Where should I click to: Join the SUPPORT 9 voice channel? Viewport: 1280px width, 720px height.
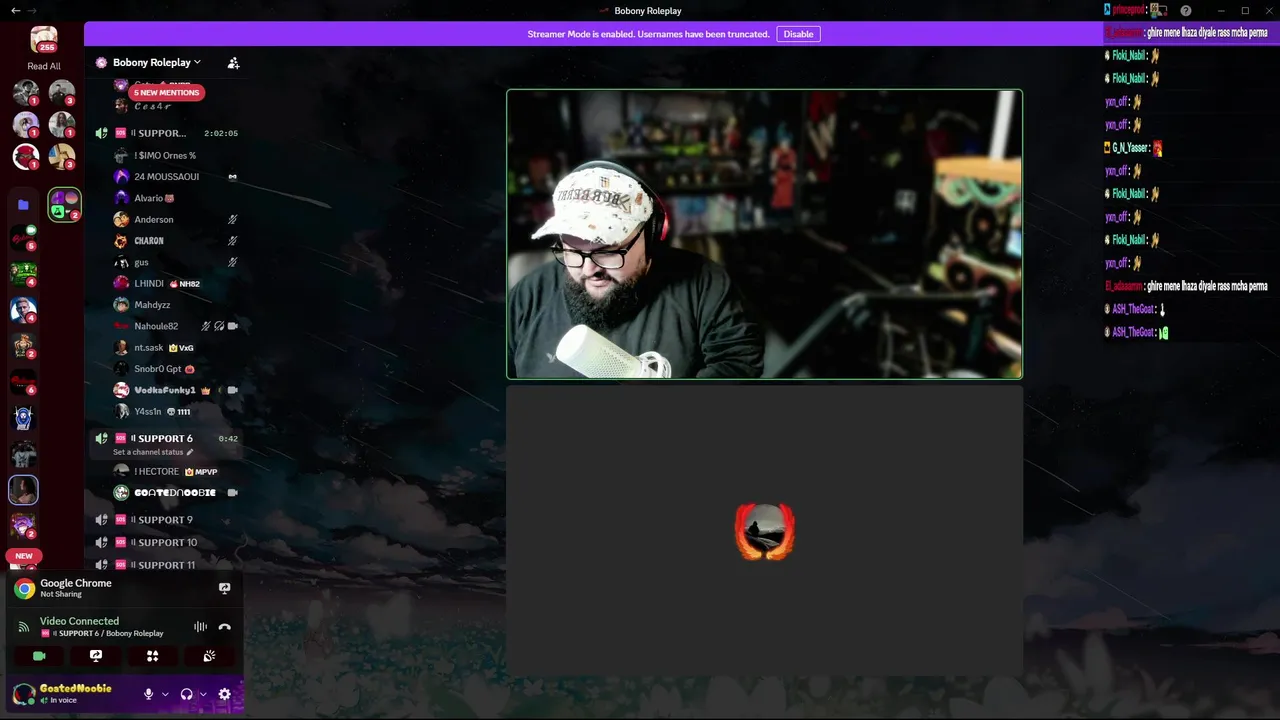tap(166, 520)
